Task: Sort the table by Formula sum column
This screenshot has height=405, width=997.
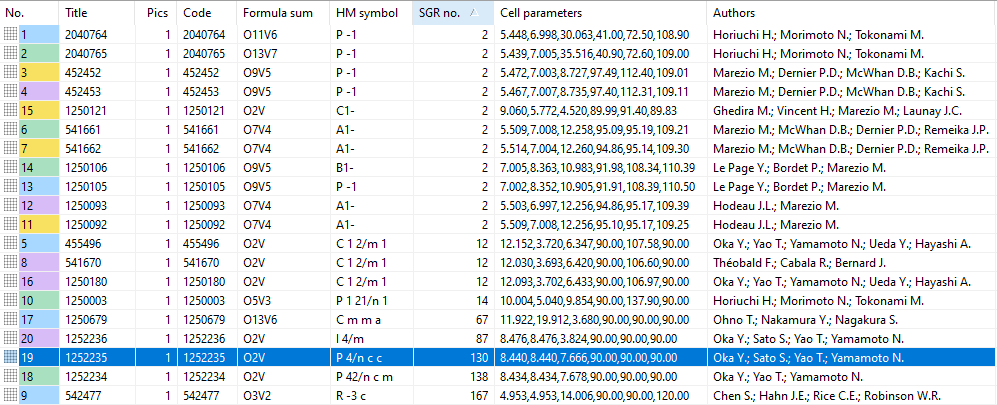Action: 270,14
